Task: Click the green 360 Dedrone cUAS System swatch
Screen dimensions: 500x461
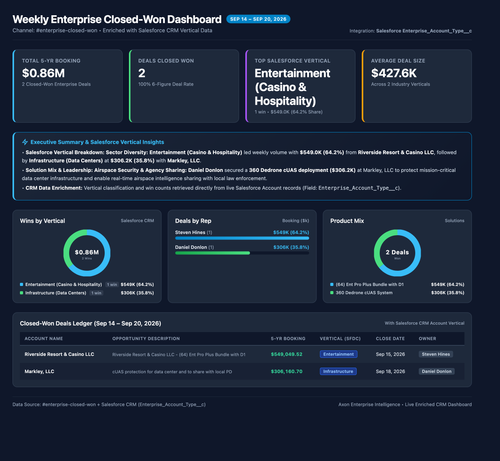Action: 332,293
